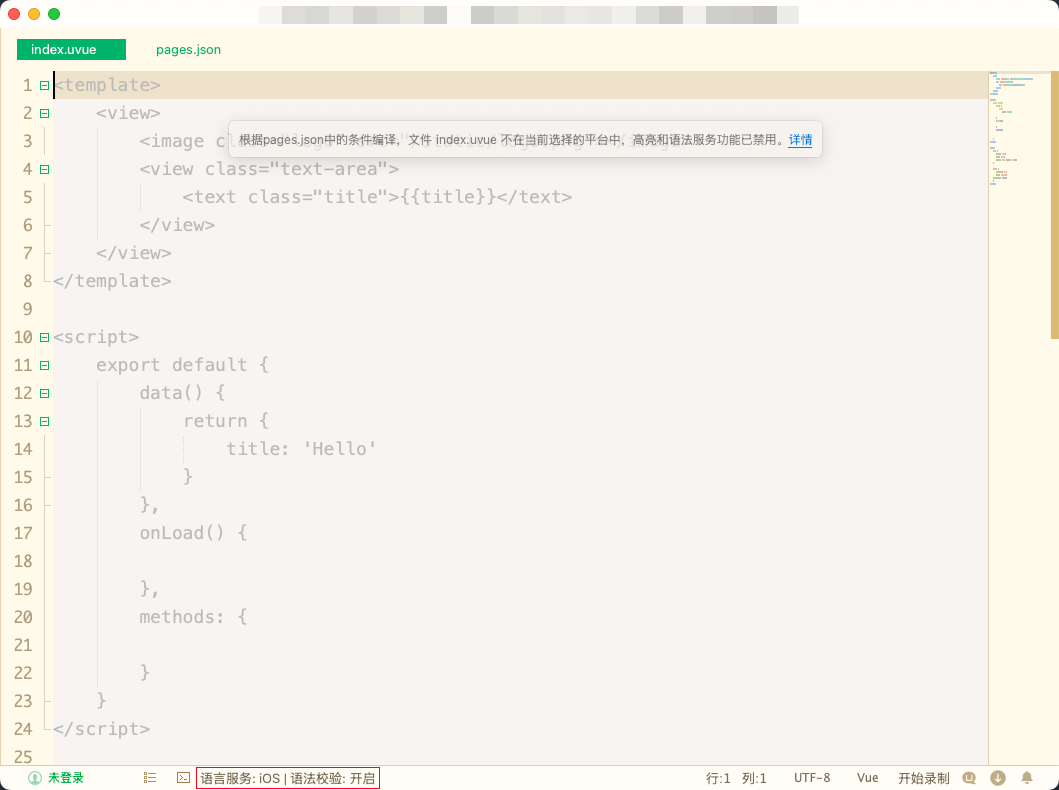Click line number 21 in the gutter
Viewport: 1059px width, 790px height.
(23, 646)
